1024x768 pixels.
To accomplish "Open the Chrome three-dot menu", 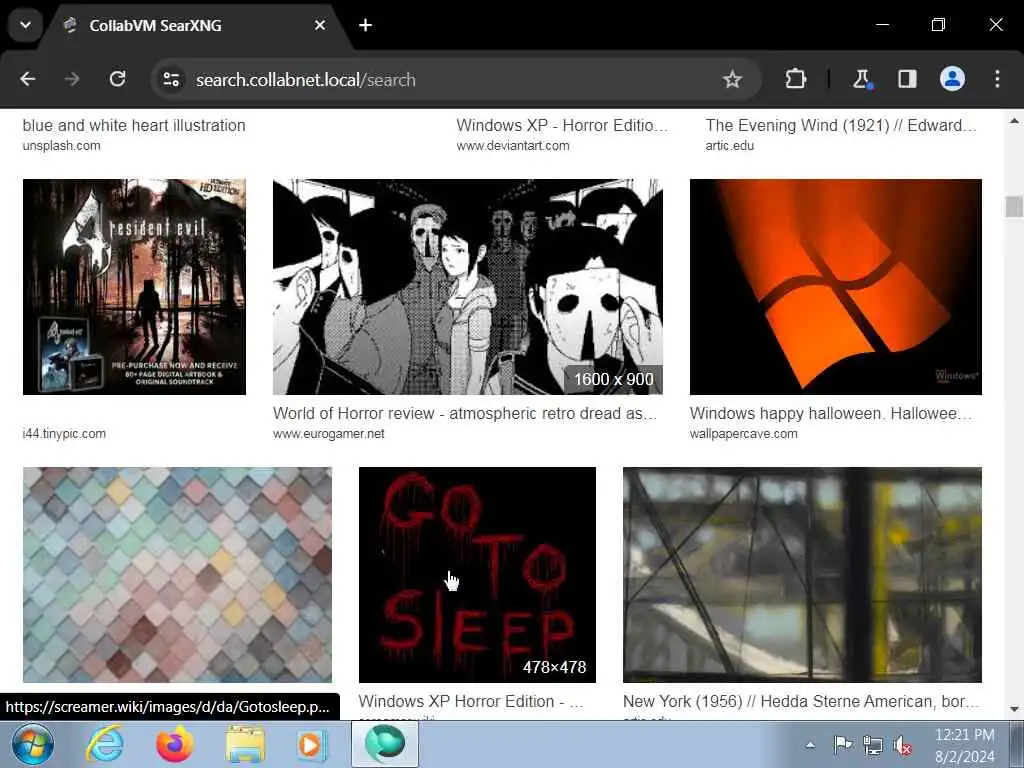I will (997, 80).
